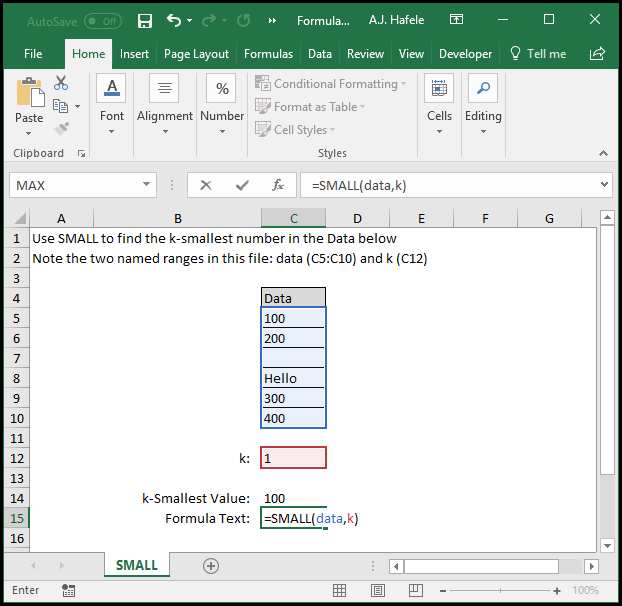Viewport: 622px width, 606px height.
Task: Click the Save icon in the title bar
Action: (145, 21)
